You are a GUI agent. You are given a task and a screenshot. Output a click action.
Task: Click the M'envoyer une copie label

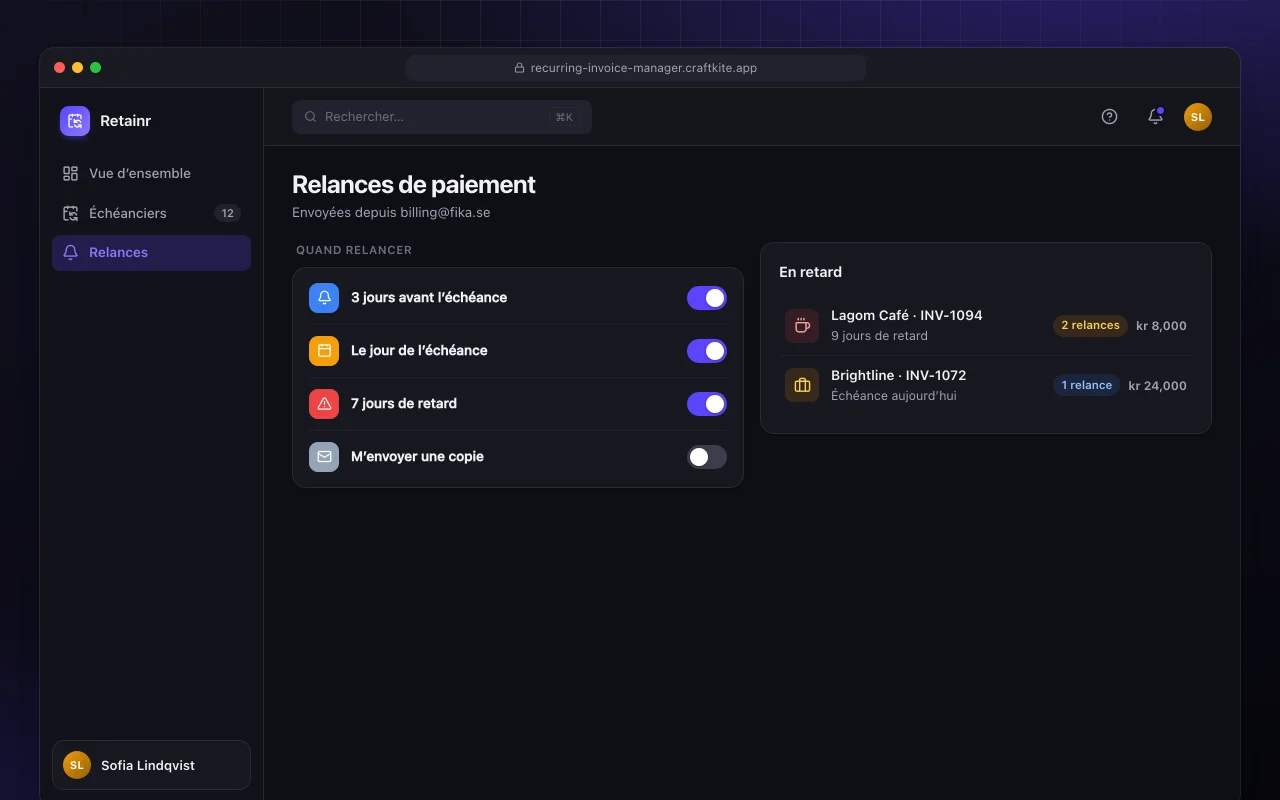417,457
